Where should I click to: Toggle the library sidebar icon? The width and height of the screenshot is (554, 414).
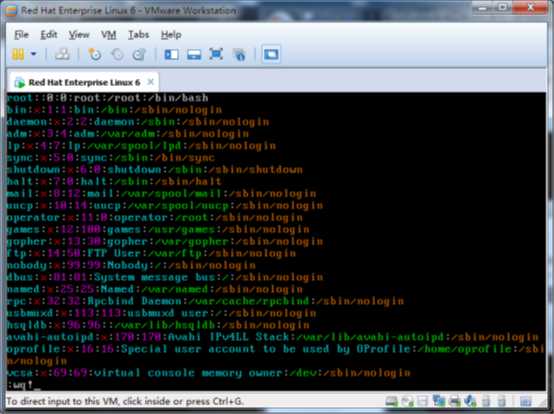(171, 54)
